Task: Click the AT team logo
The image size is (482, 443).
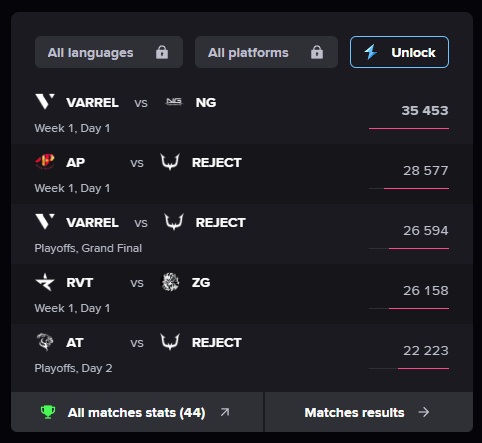Action: 45,342
